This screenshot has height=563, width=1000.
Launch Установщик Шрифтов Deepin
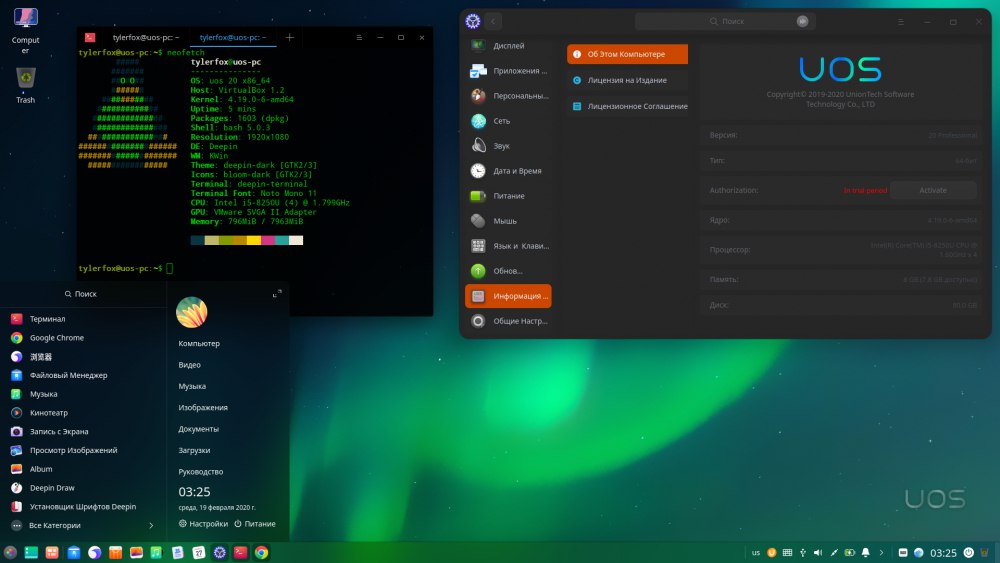83,507
